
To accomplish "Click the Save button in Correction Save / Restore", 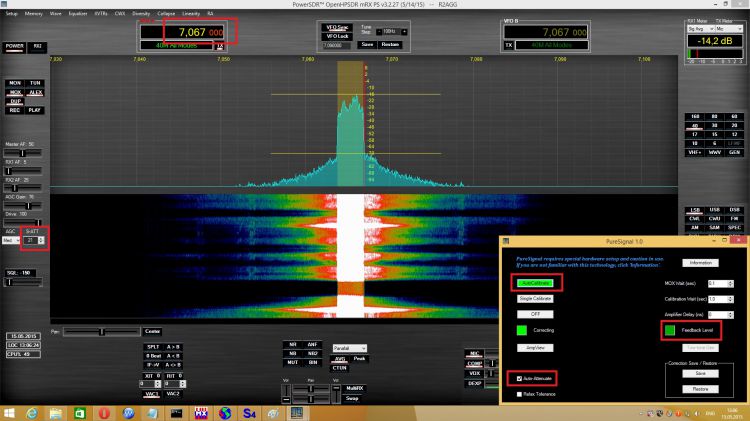I will tap(700, 373).
